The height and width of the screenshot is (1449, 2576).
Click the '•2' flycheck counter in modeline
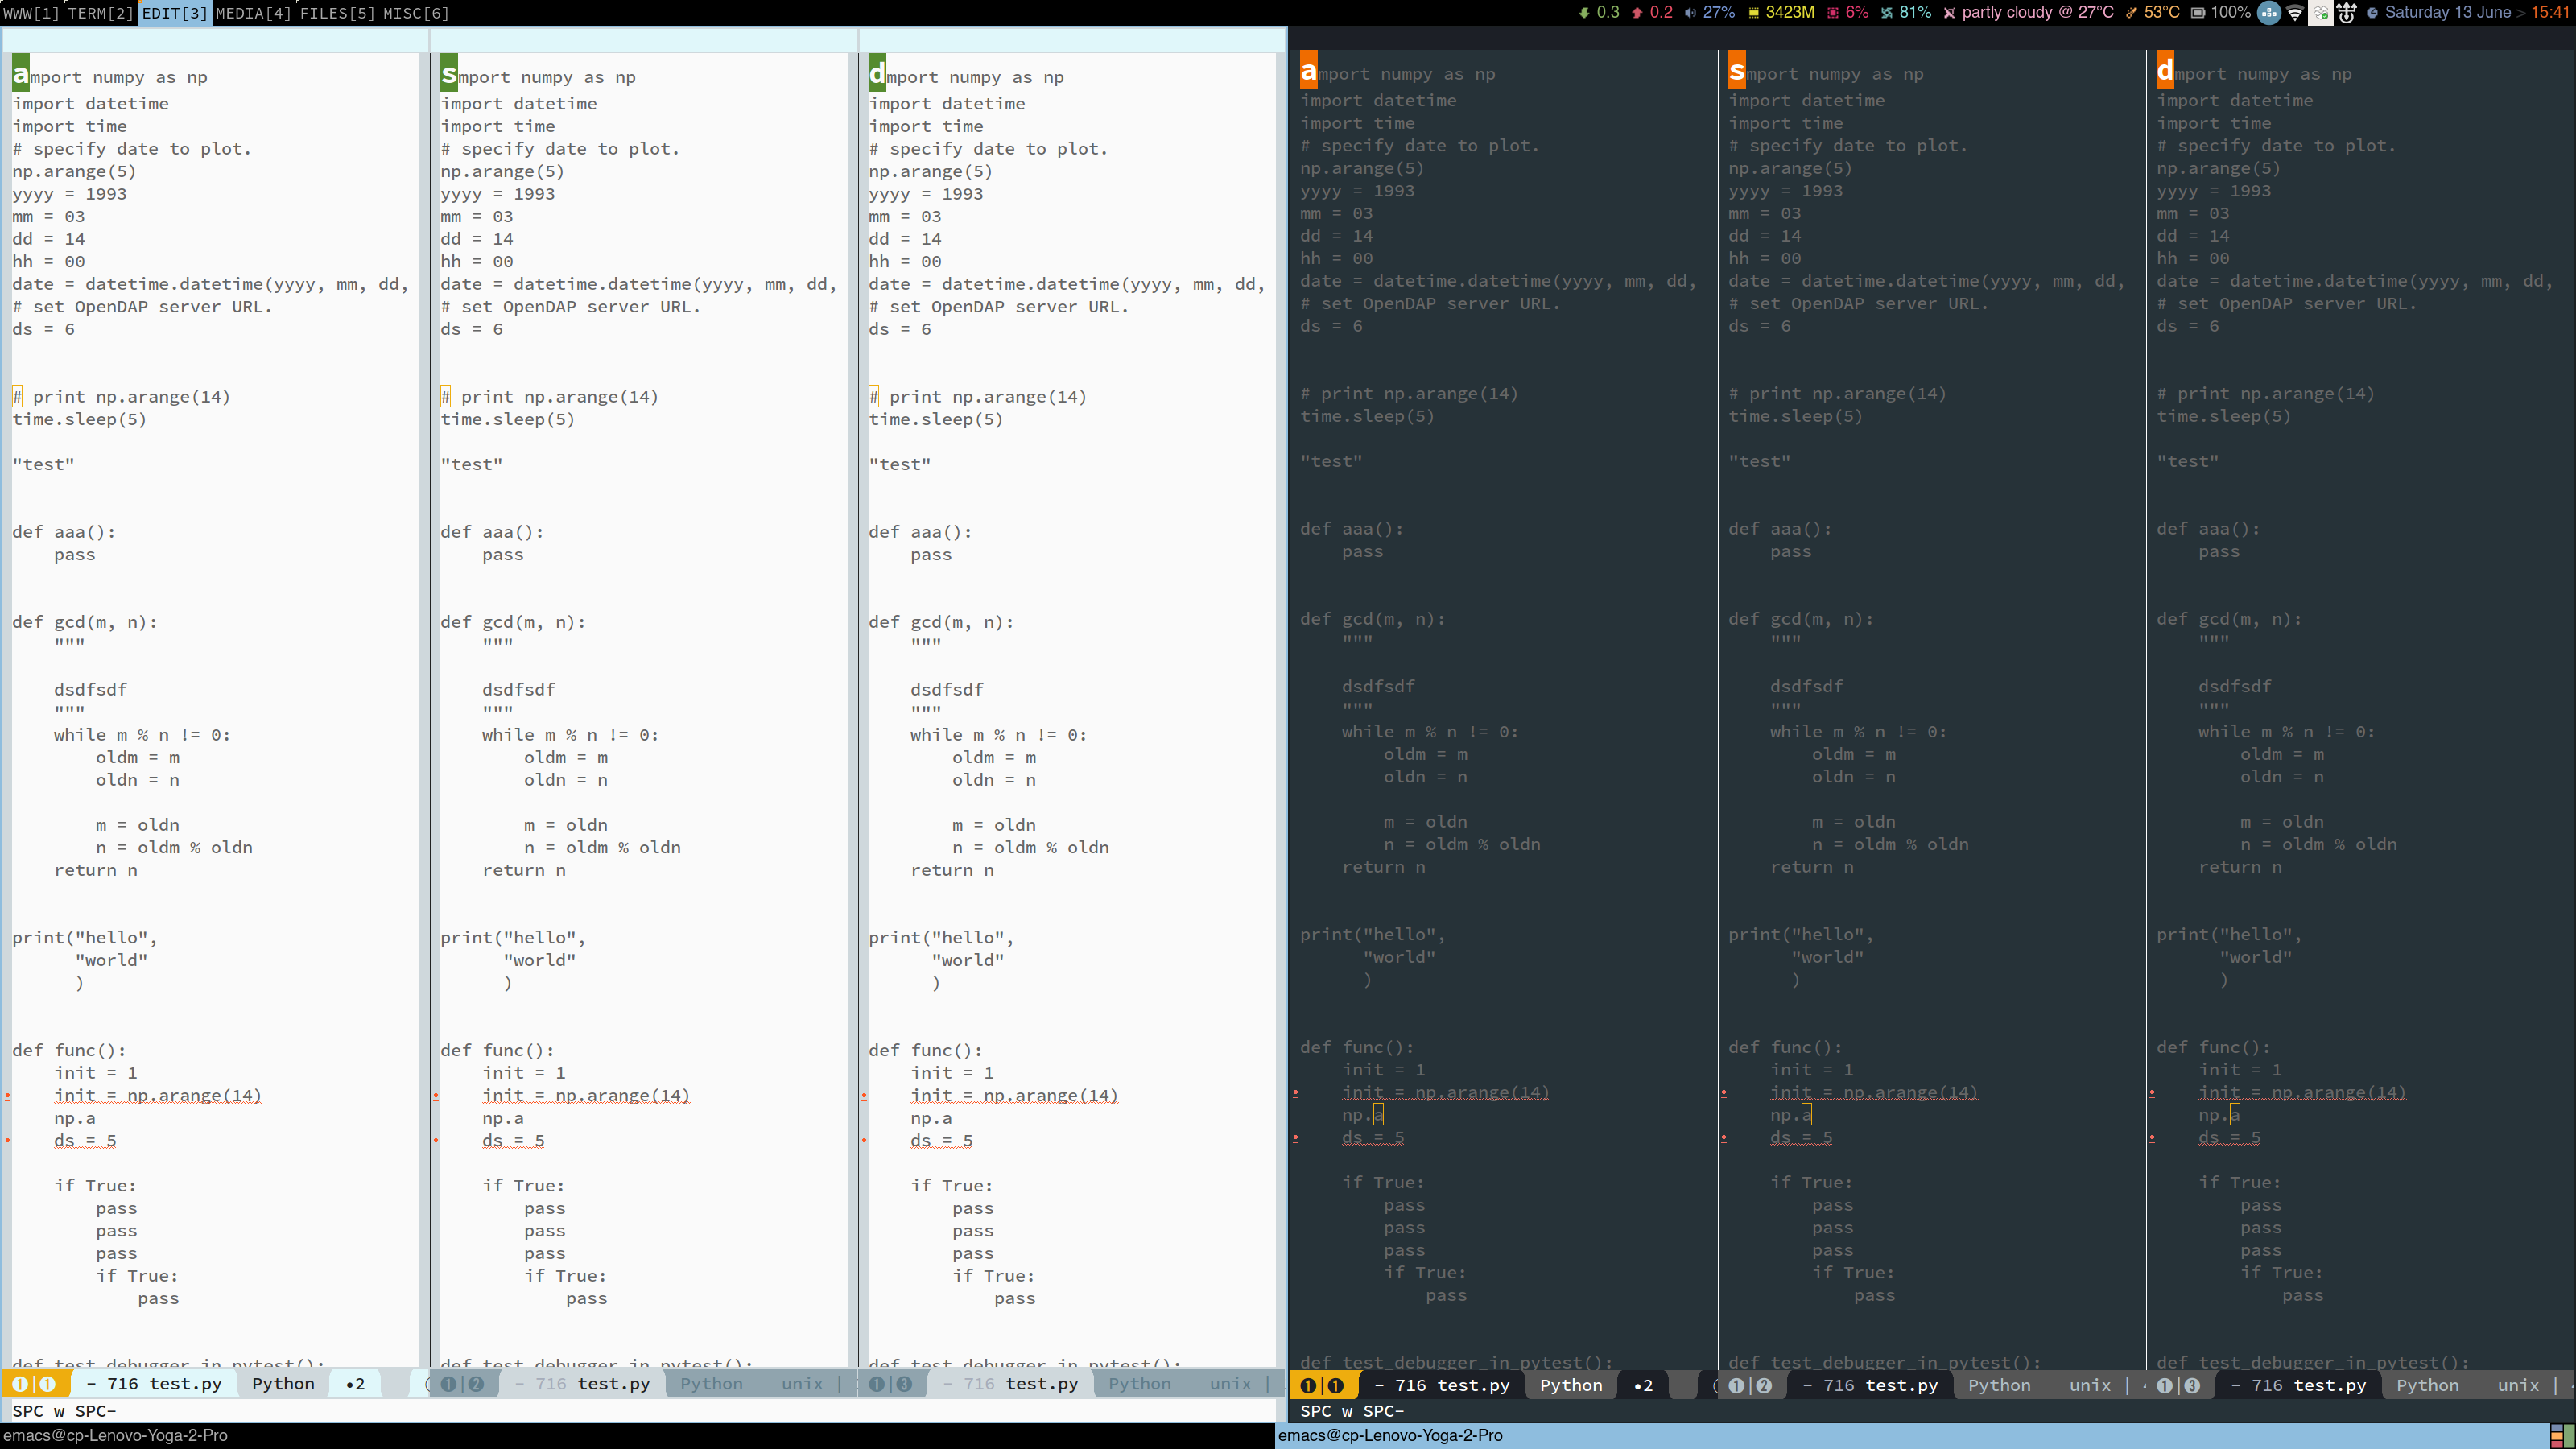click(355, 1384)
